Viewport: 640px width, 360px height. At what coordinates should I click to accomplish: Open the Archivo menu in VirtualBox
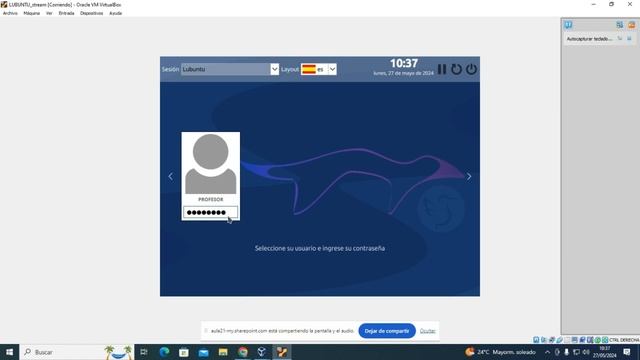point(10,13)
